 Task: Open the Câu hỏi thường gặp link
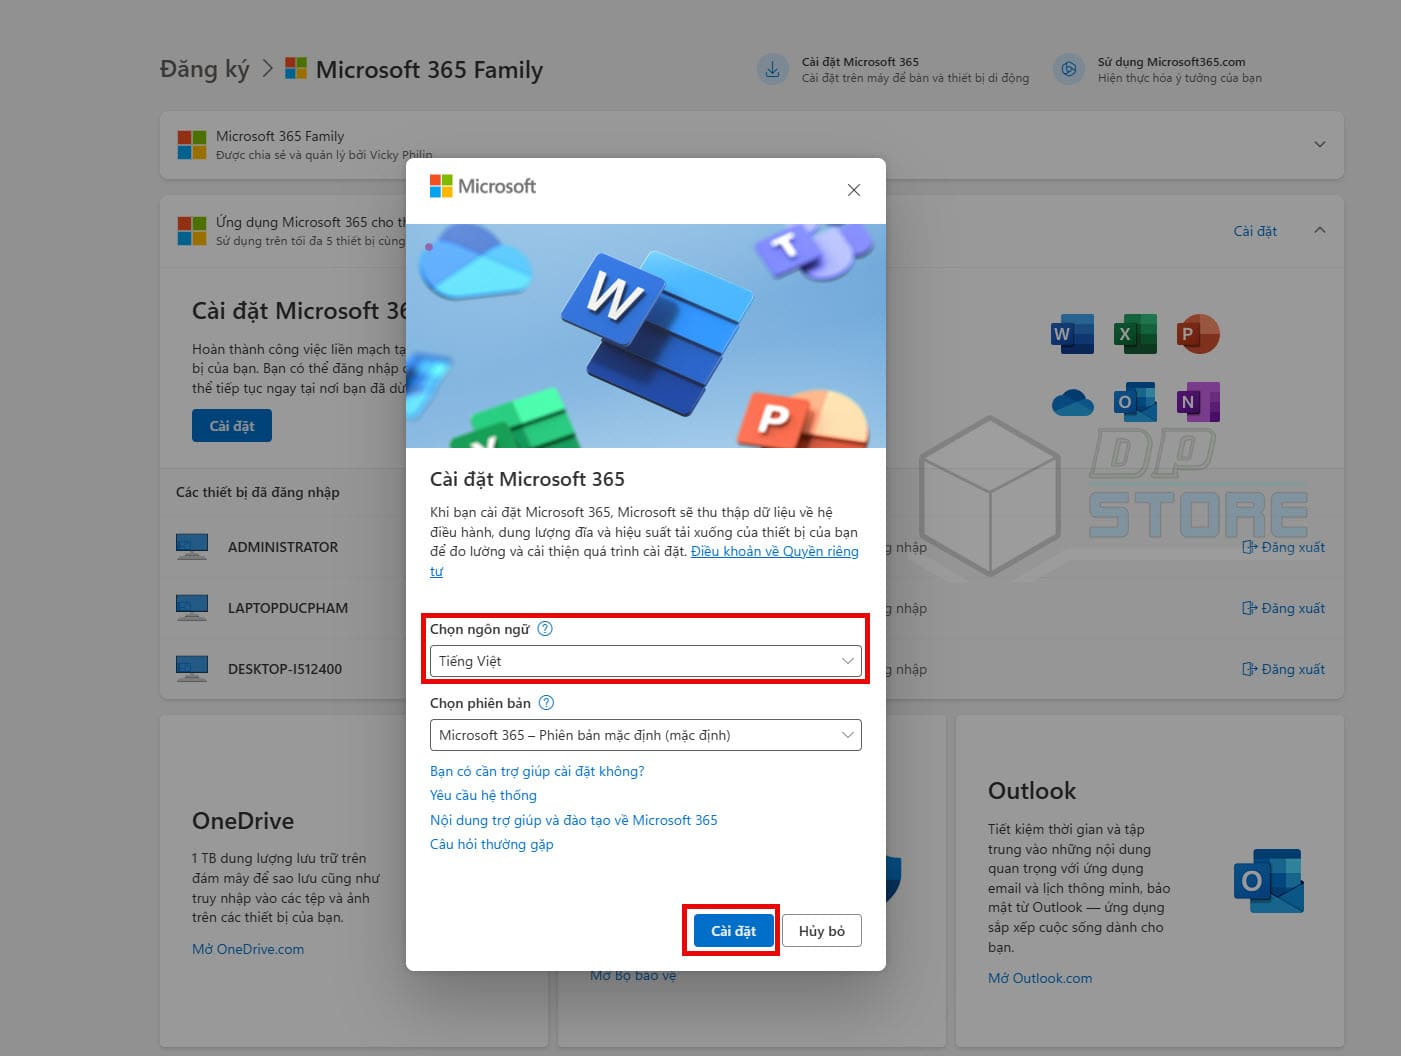[x=491, y=844]
